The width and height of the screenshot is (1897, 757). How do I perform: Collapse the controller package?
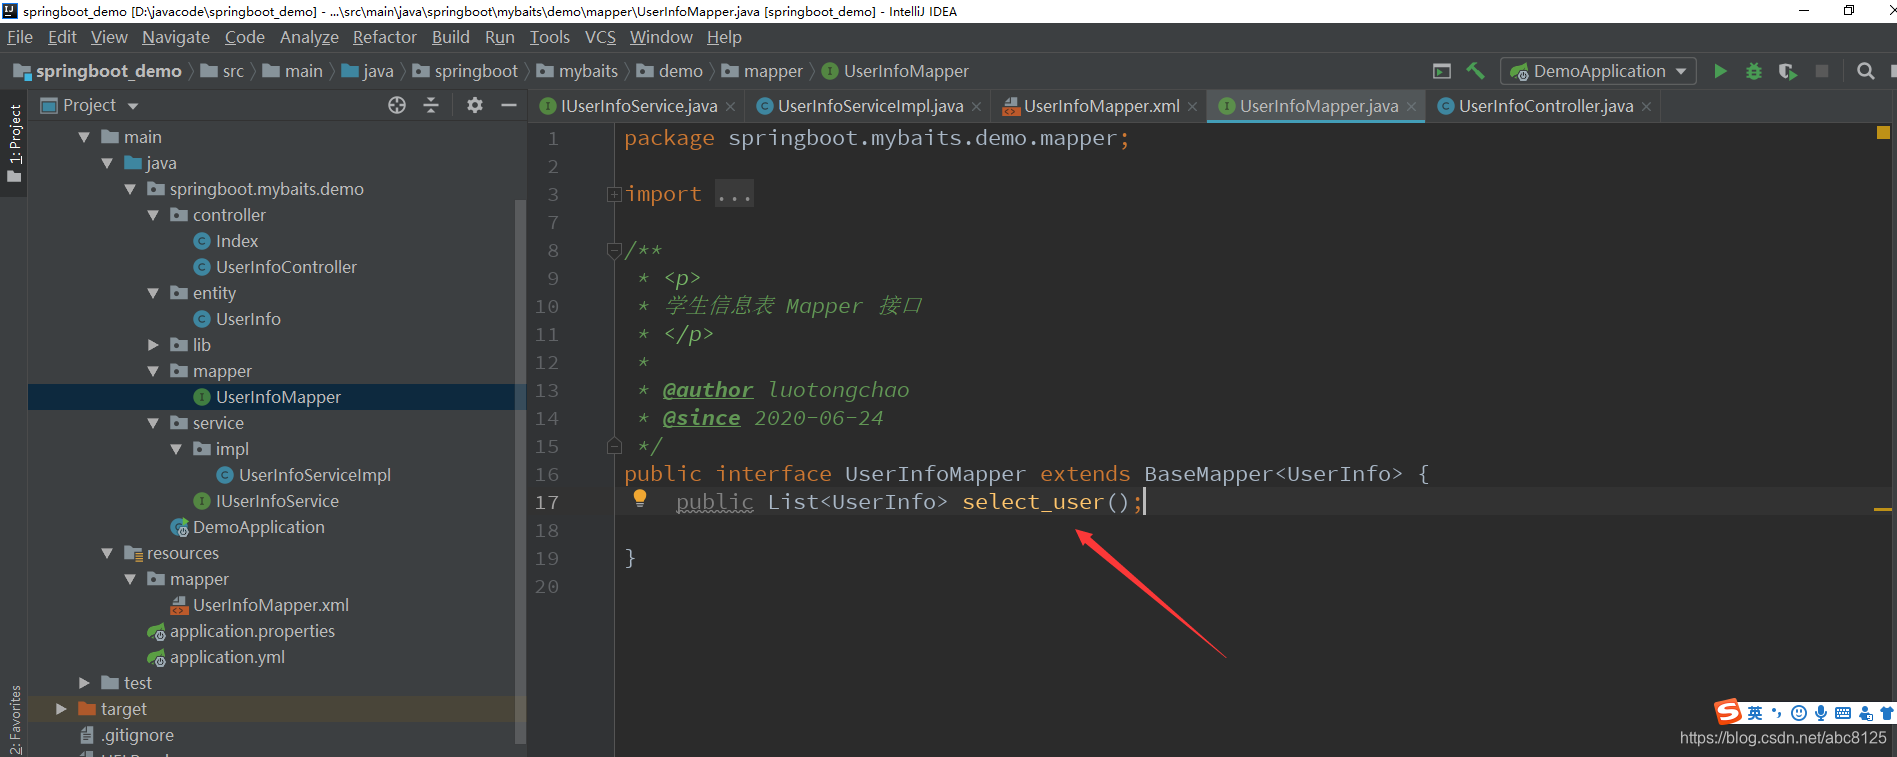[153, 215]
